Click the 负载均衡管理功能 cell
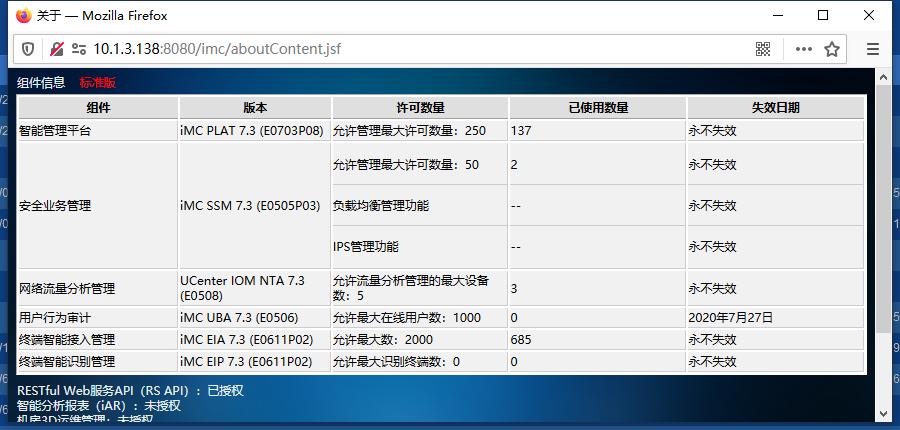Screen dimensions: 900x430 coord(420,206)
